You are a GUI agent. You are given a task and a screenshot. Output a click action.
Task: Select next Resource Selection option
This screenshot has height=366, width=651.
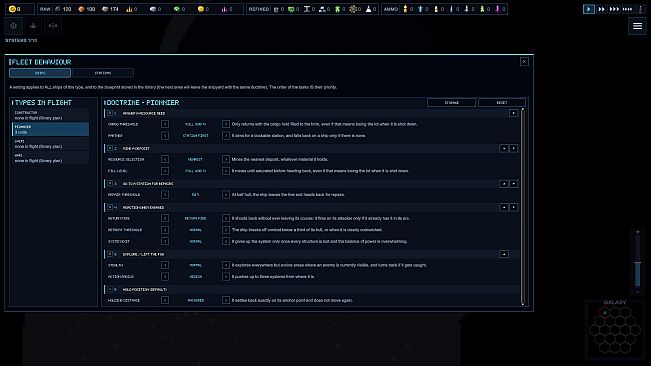[226, 159]
